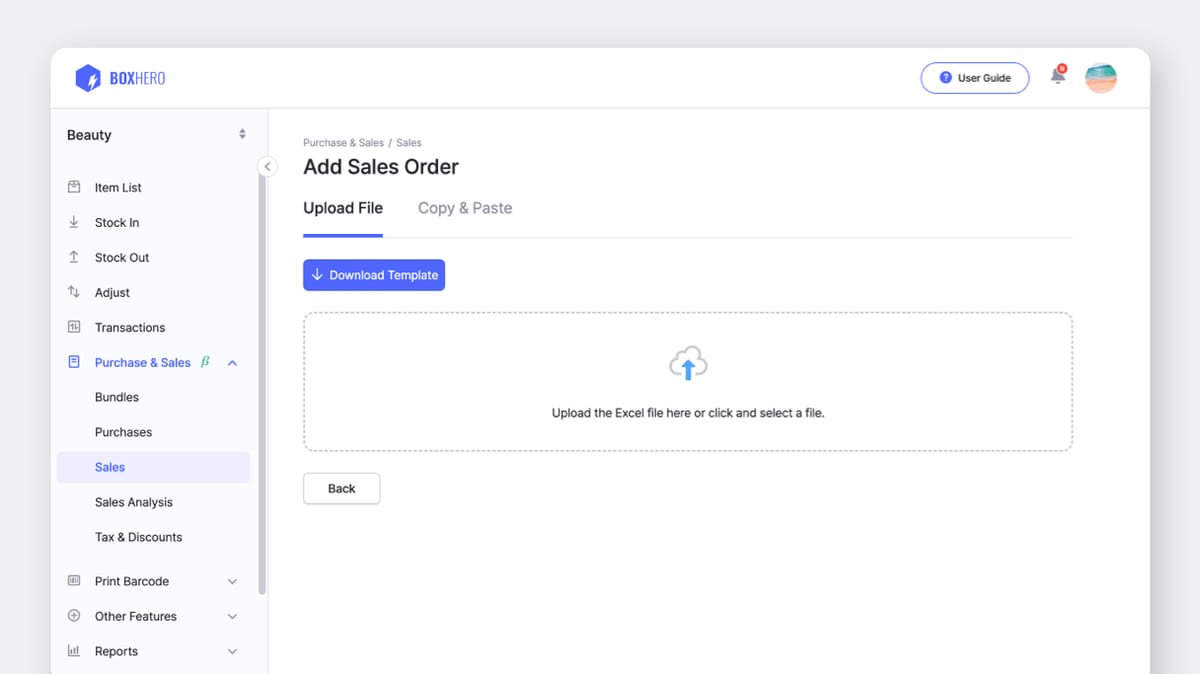Click the cloud upload icon in dropzone
The width and height of the screenshot is (1200, 674).
point(688,363)
